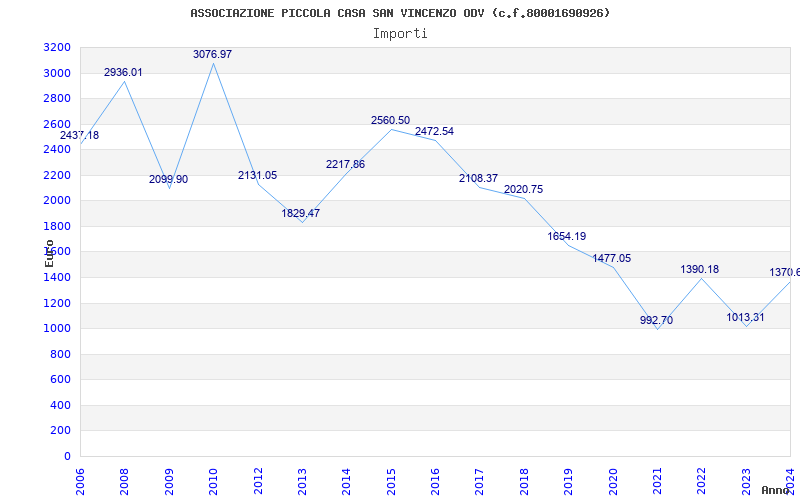Click data label 2108.37
Image resolution: width=800 pixels, height=500 pixels.
click(479, 179)
